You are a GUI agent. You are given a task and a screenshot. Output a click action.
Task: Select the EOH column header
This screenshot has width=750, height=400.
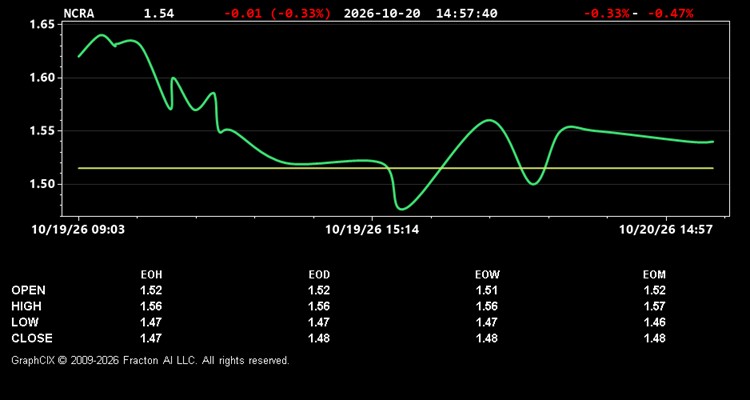151,275
